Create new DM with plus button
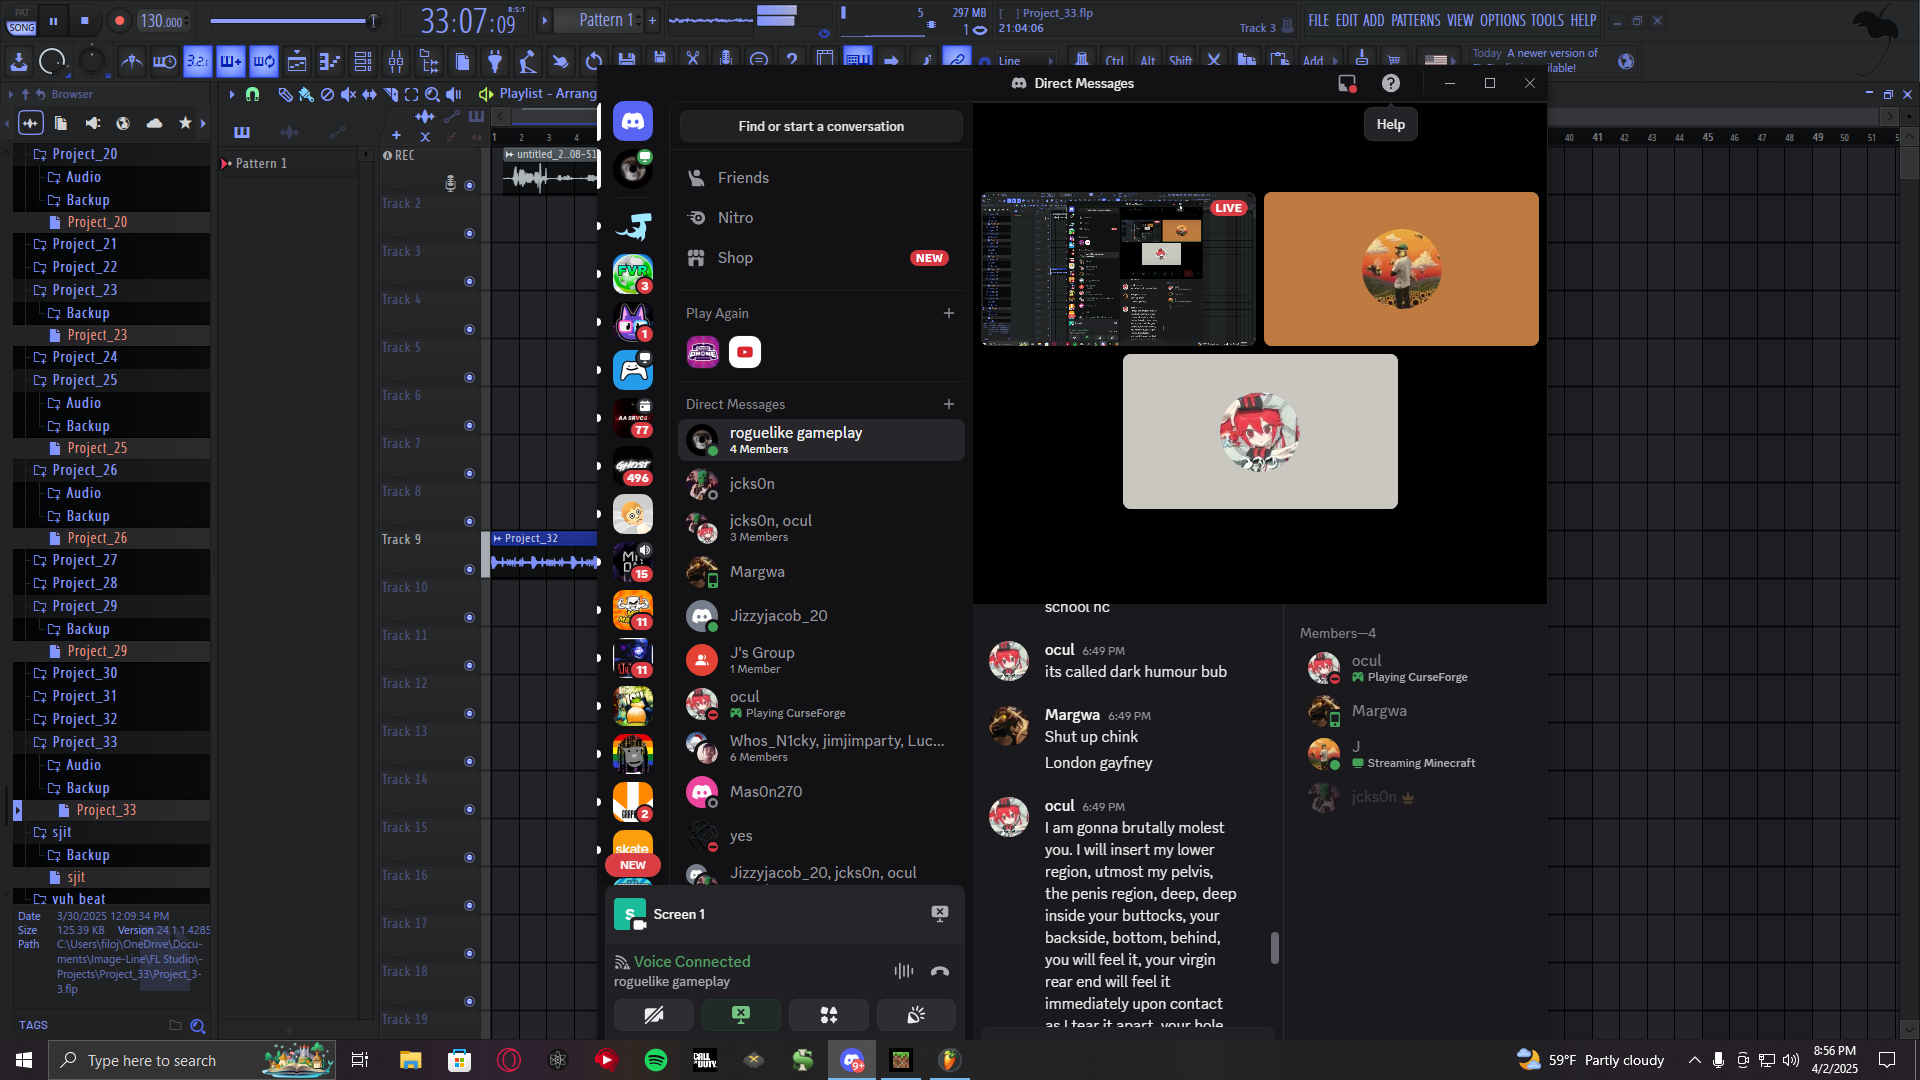1920x1080 pixels. pos(948,404)
